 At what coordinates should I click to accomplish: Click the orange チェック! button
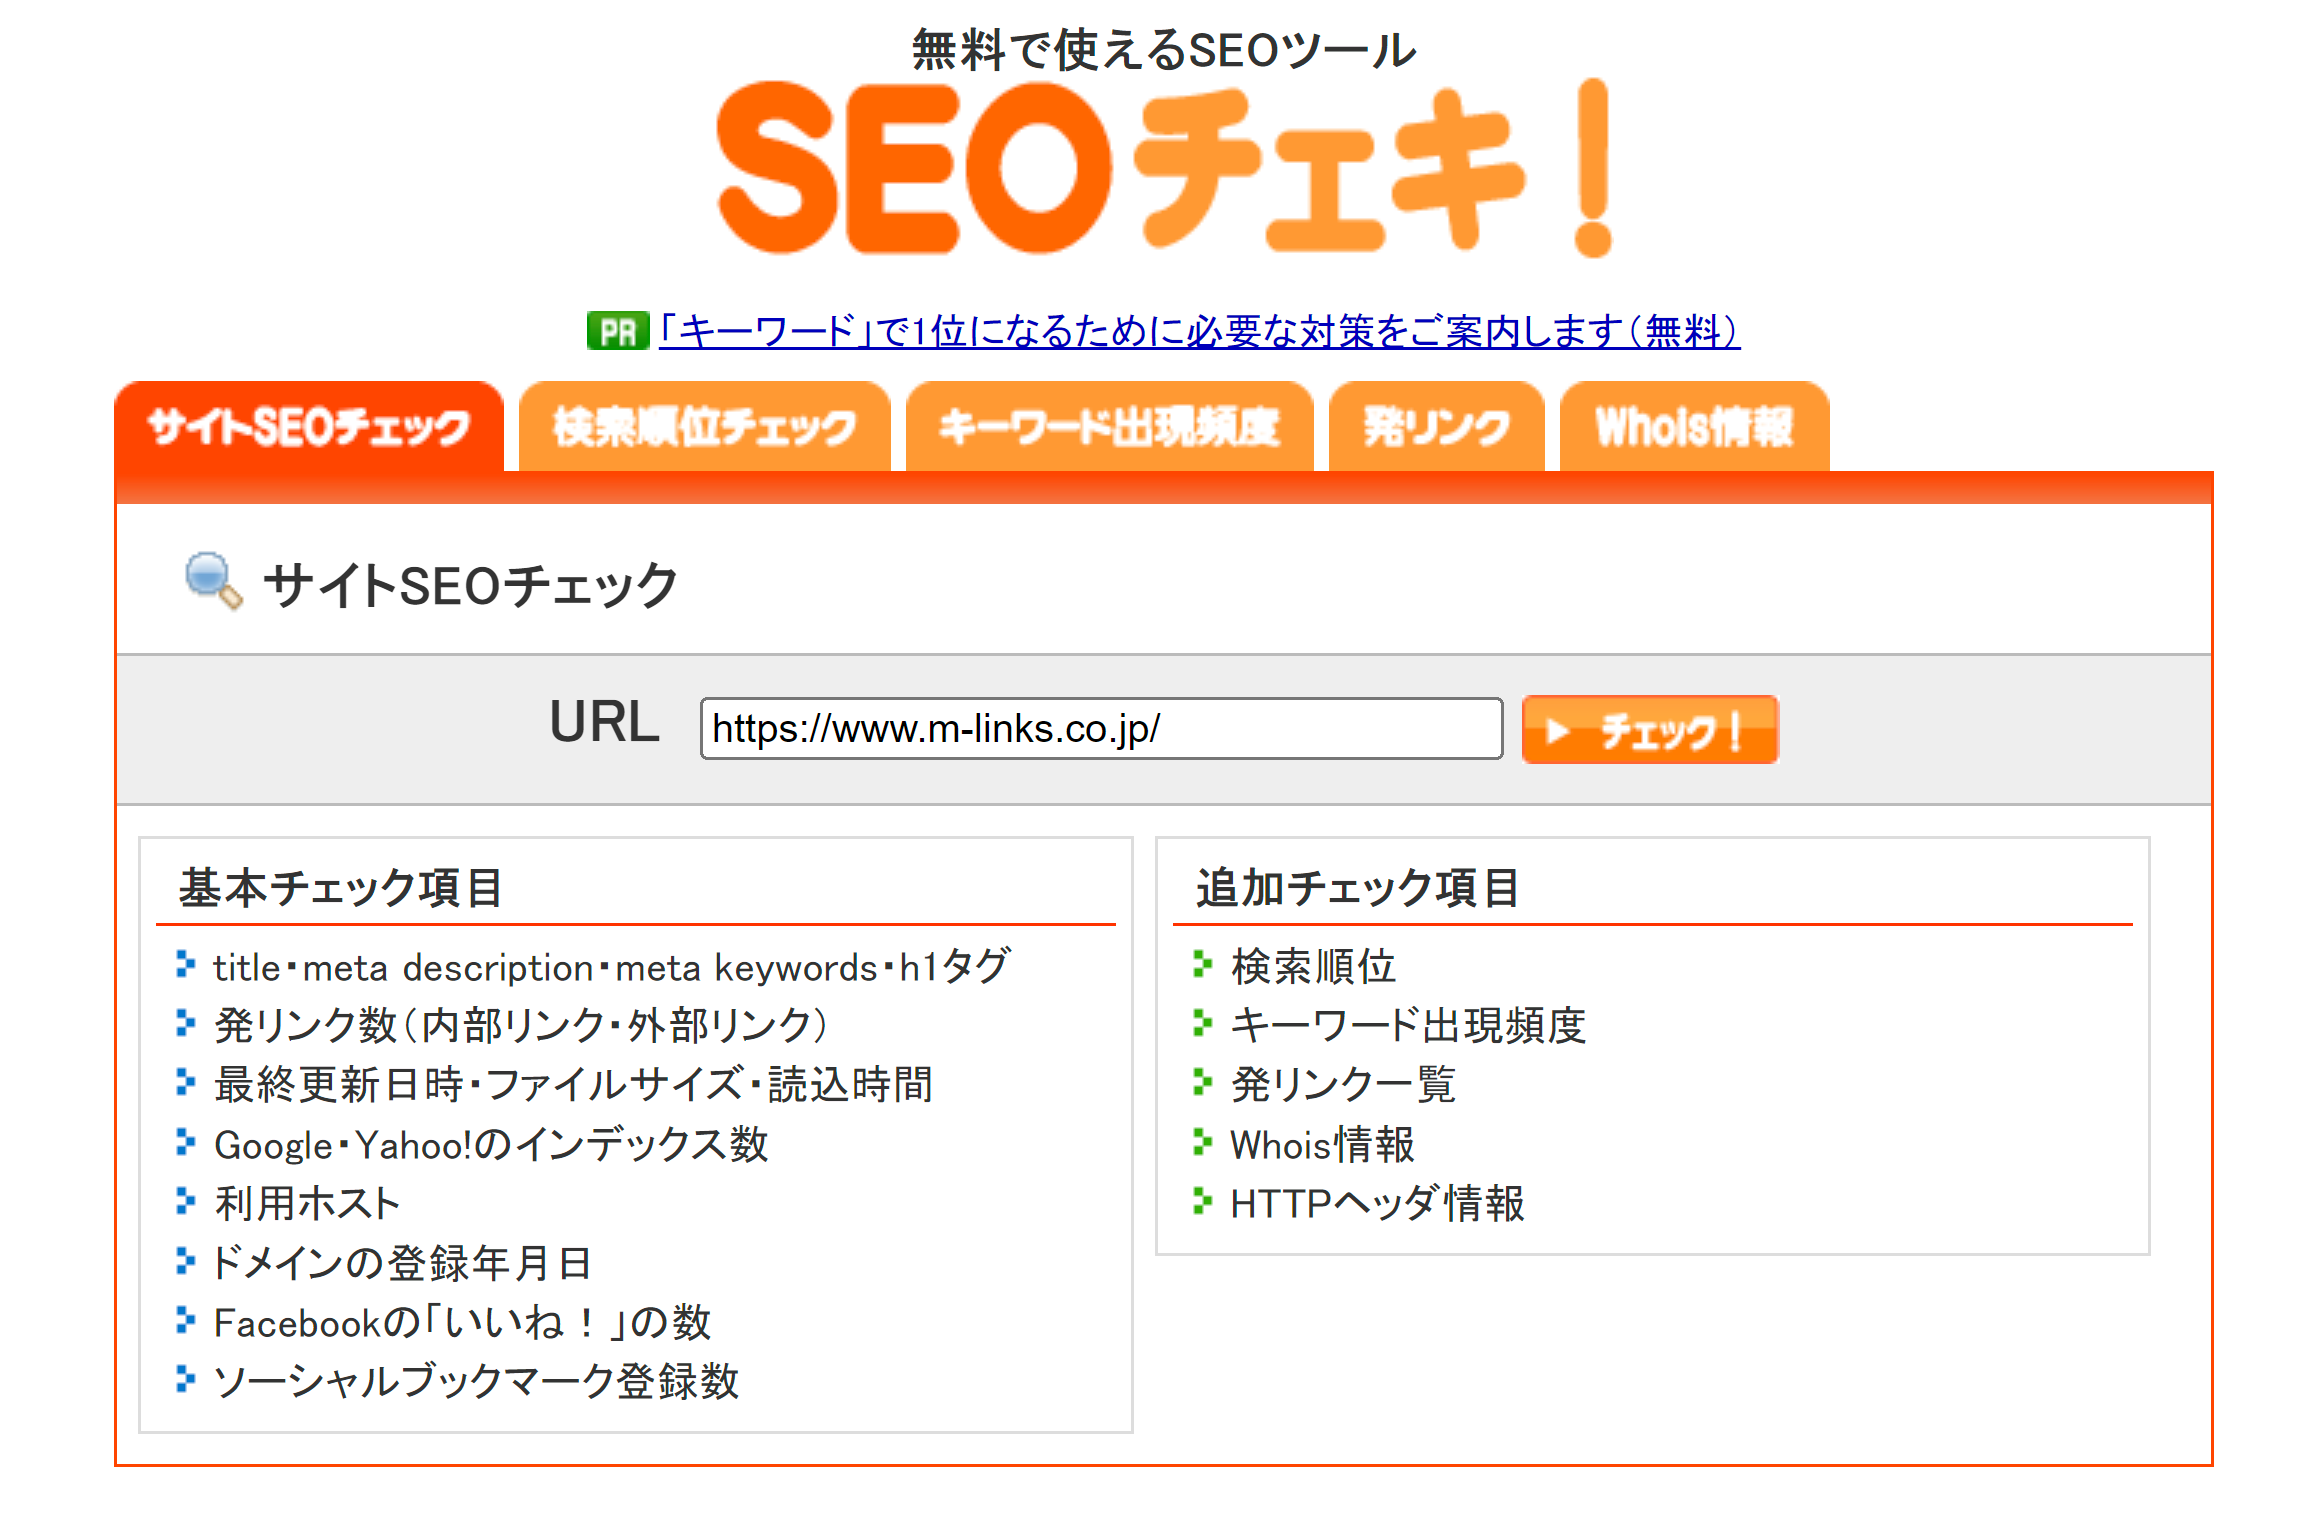coord(1650,730)
